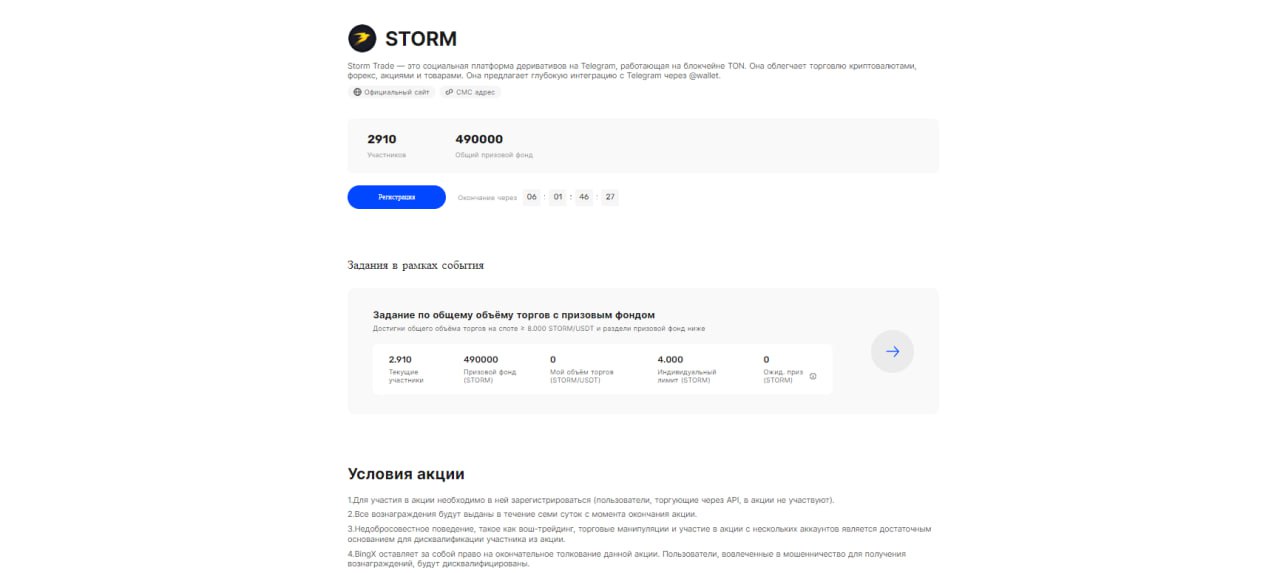Click the Ожид. приз (STORM) label
The height and width of the screenshot is (573, 1280).
coord(783,376)
